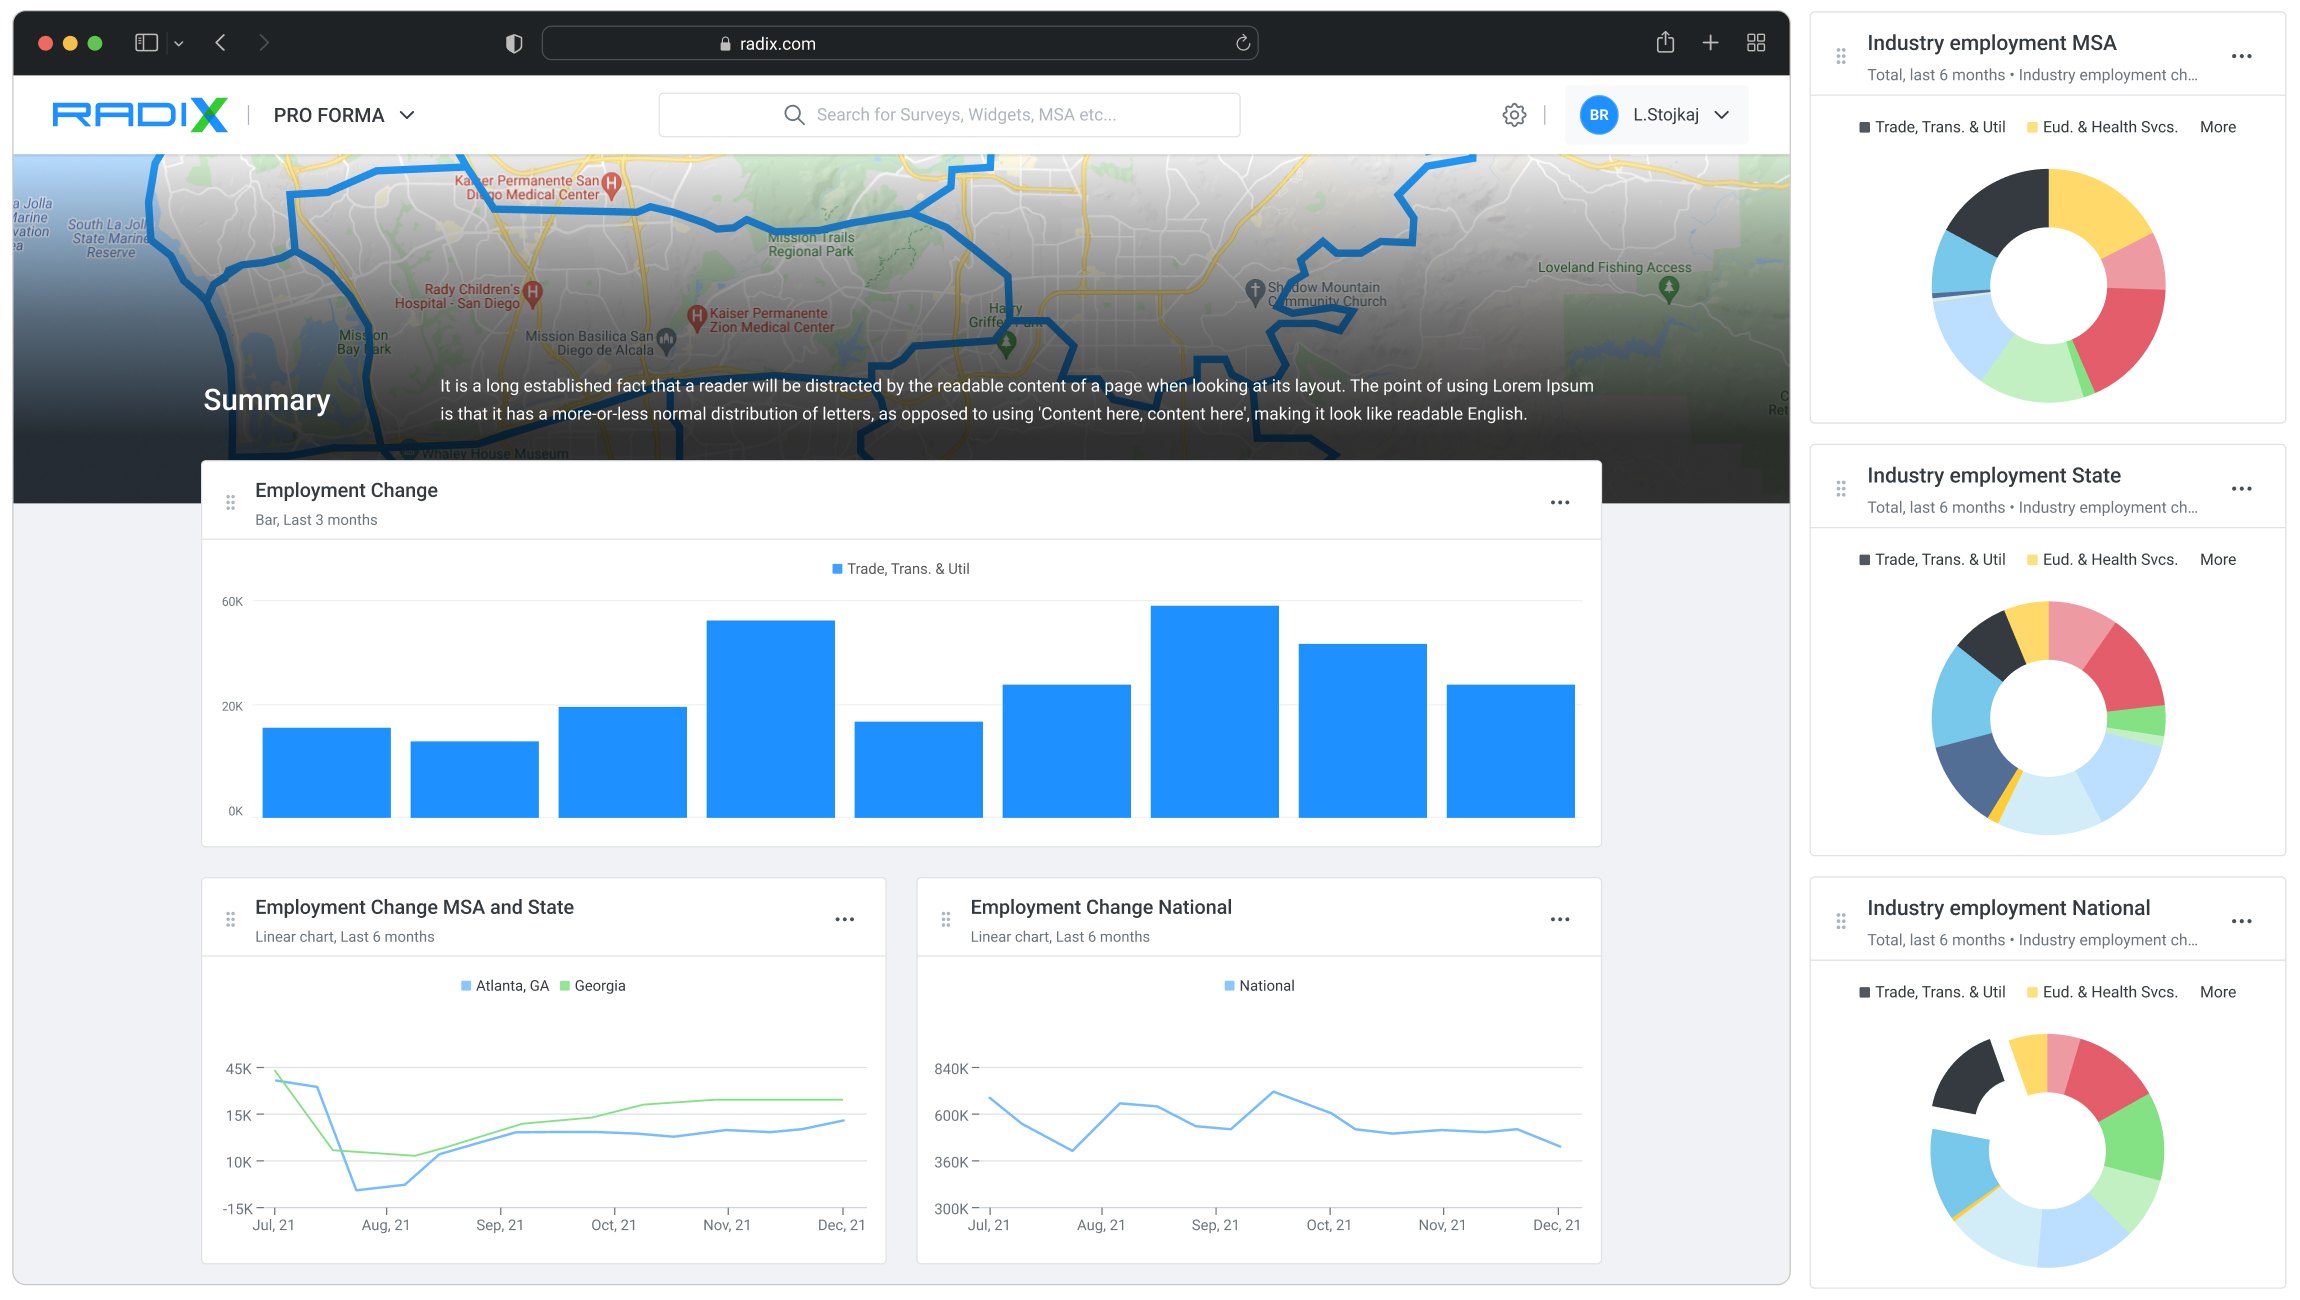Viewport: 2300px width, 1300px height.
Task: Open a new tab with plus icon
Action: click(x=1710, y=43)
